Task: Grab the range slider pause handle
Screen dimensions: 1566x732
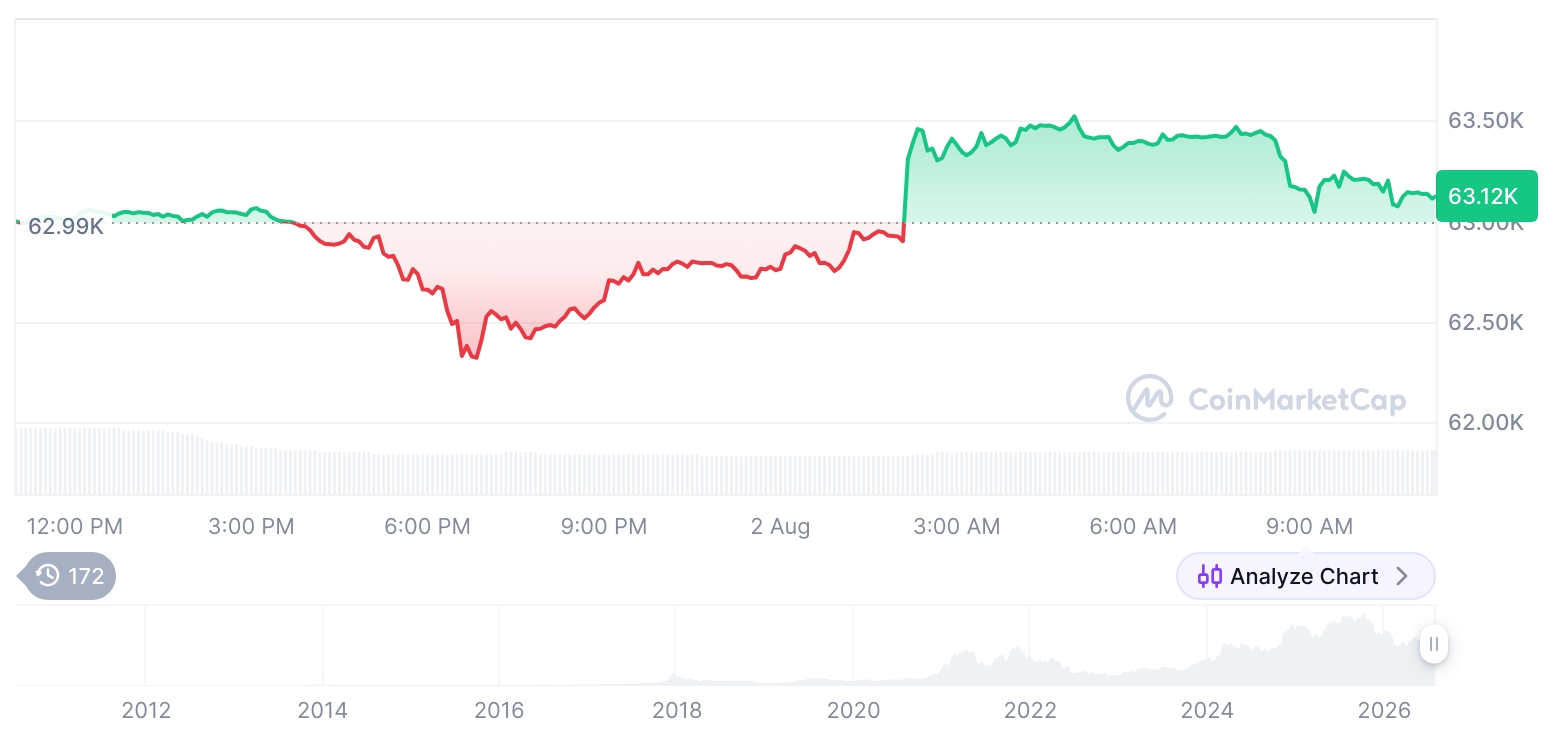Action: point(1433,644)
